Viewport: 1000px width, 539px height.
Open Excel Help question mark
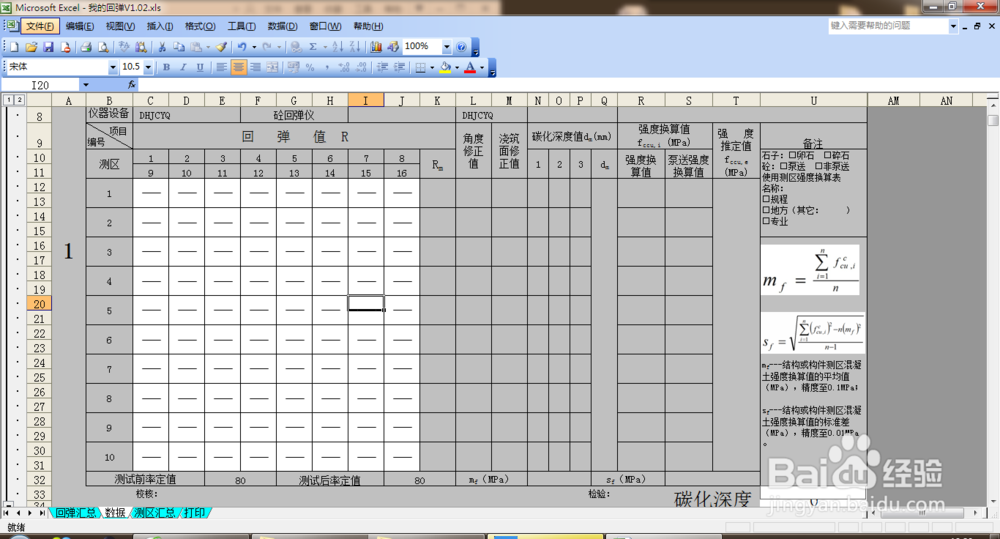[461, 47]
